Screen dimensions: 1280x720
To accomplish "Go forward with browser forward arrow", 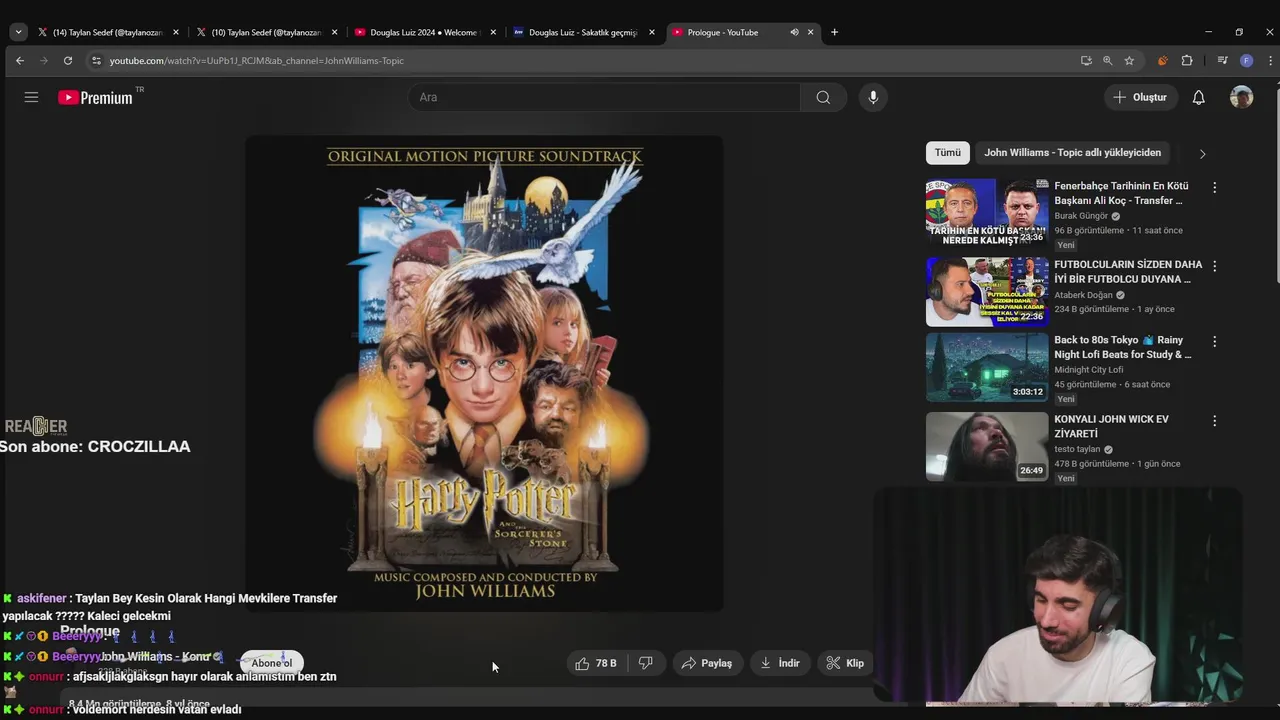I will [44, 61].
